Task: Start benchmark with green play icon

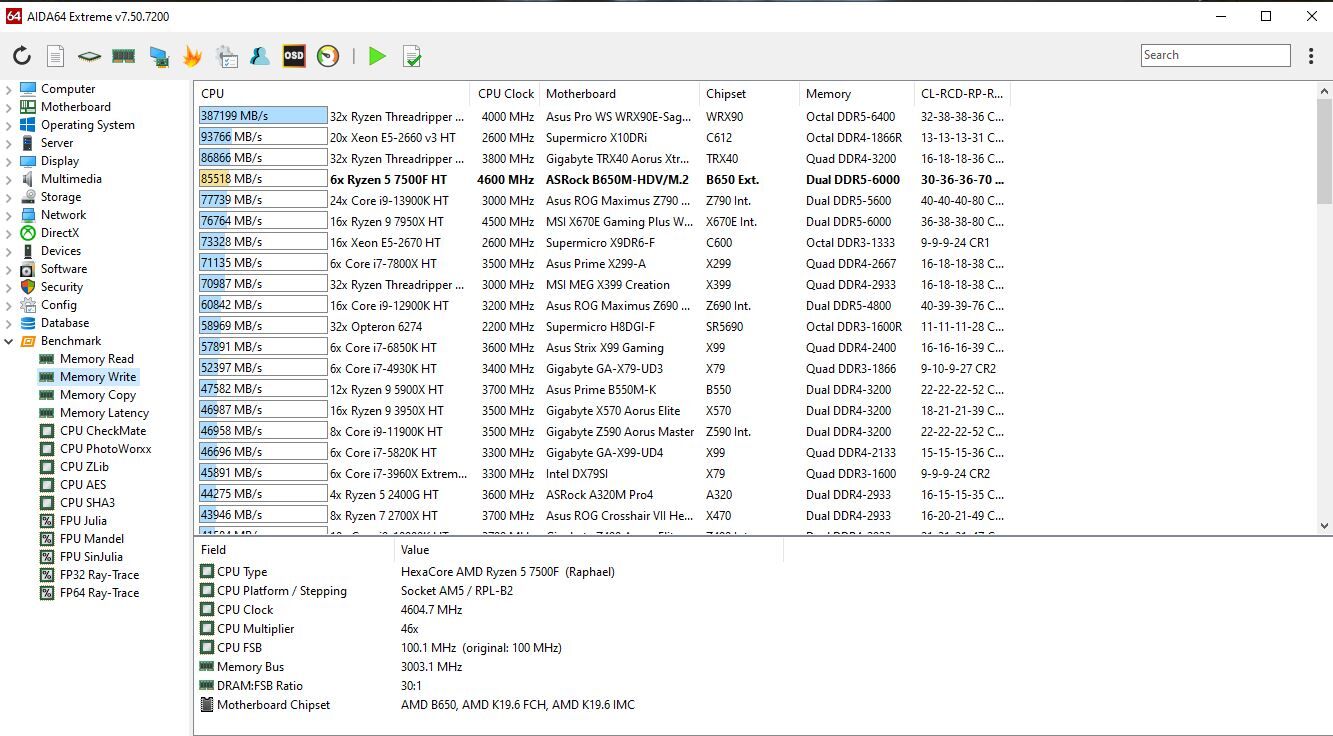Action: coord(377,56)
